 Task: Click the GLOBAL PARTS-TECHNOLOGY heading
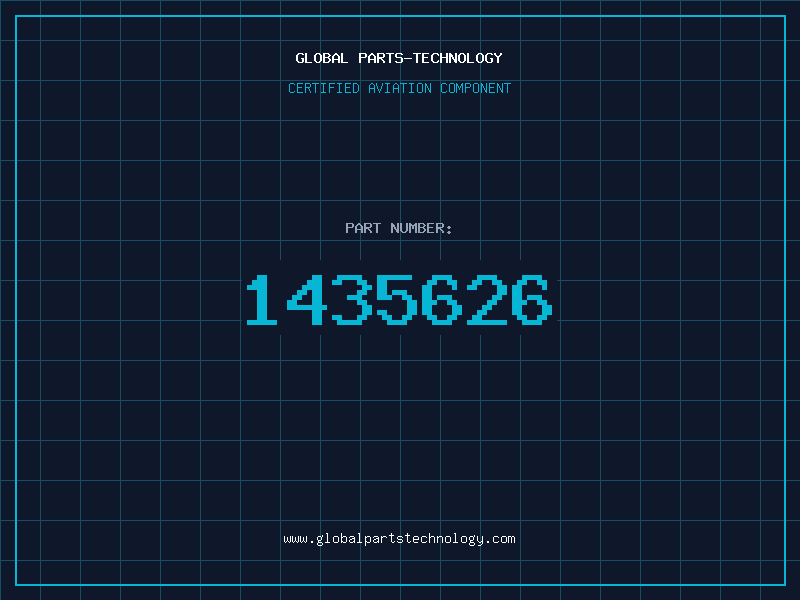(399, 58)
